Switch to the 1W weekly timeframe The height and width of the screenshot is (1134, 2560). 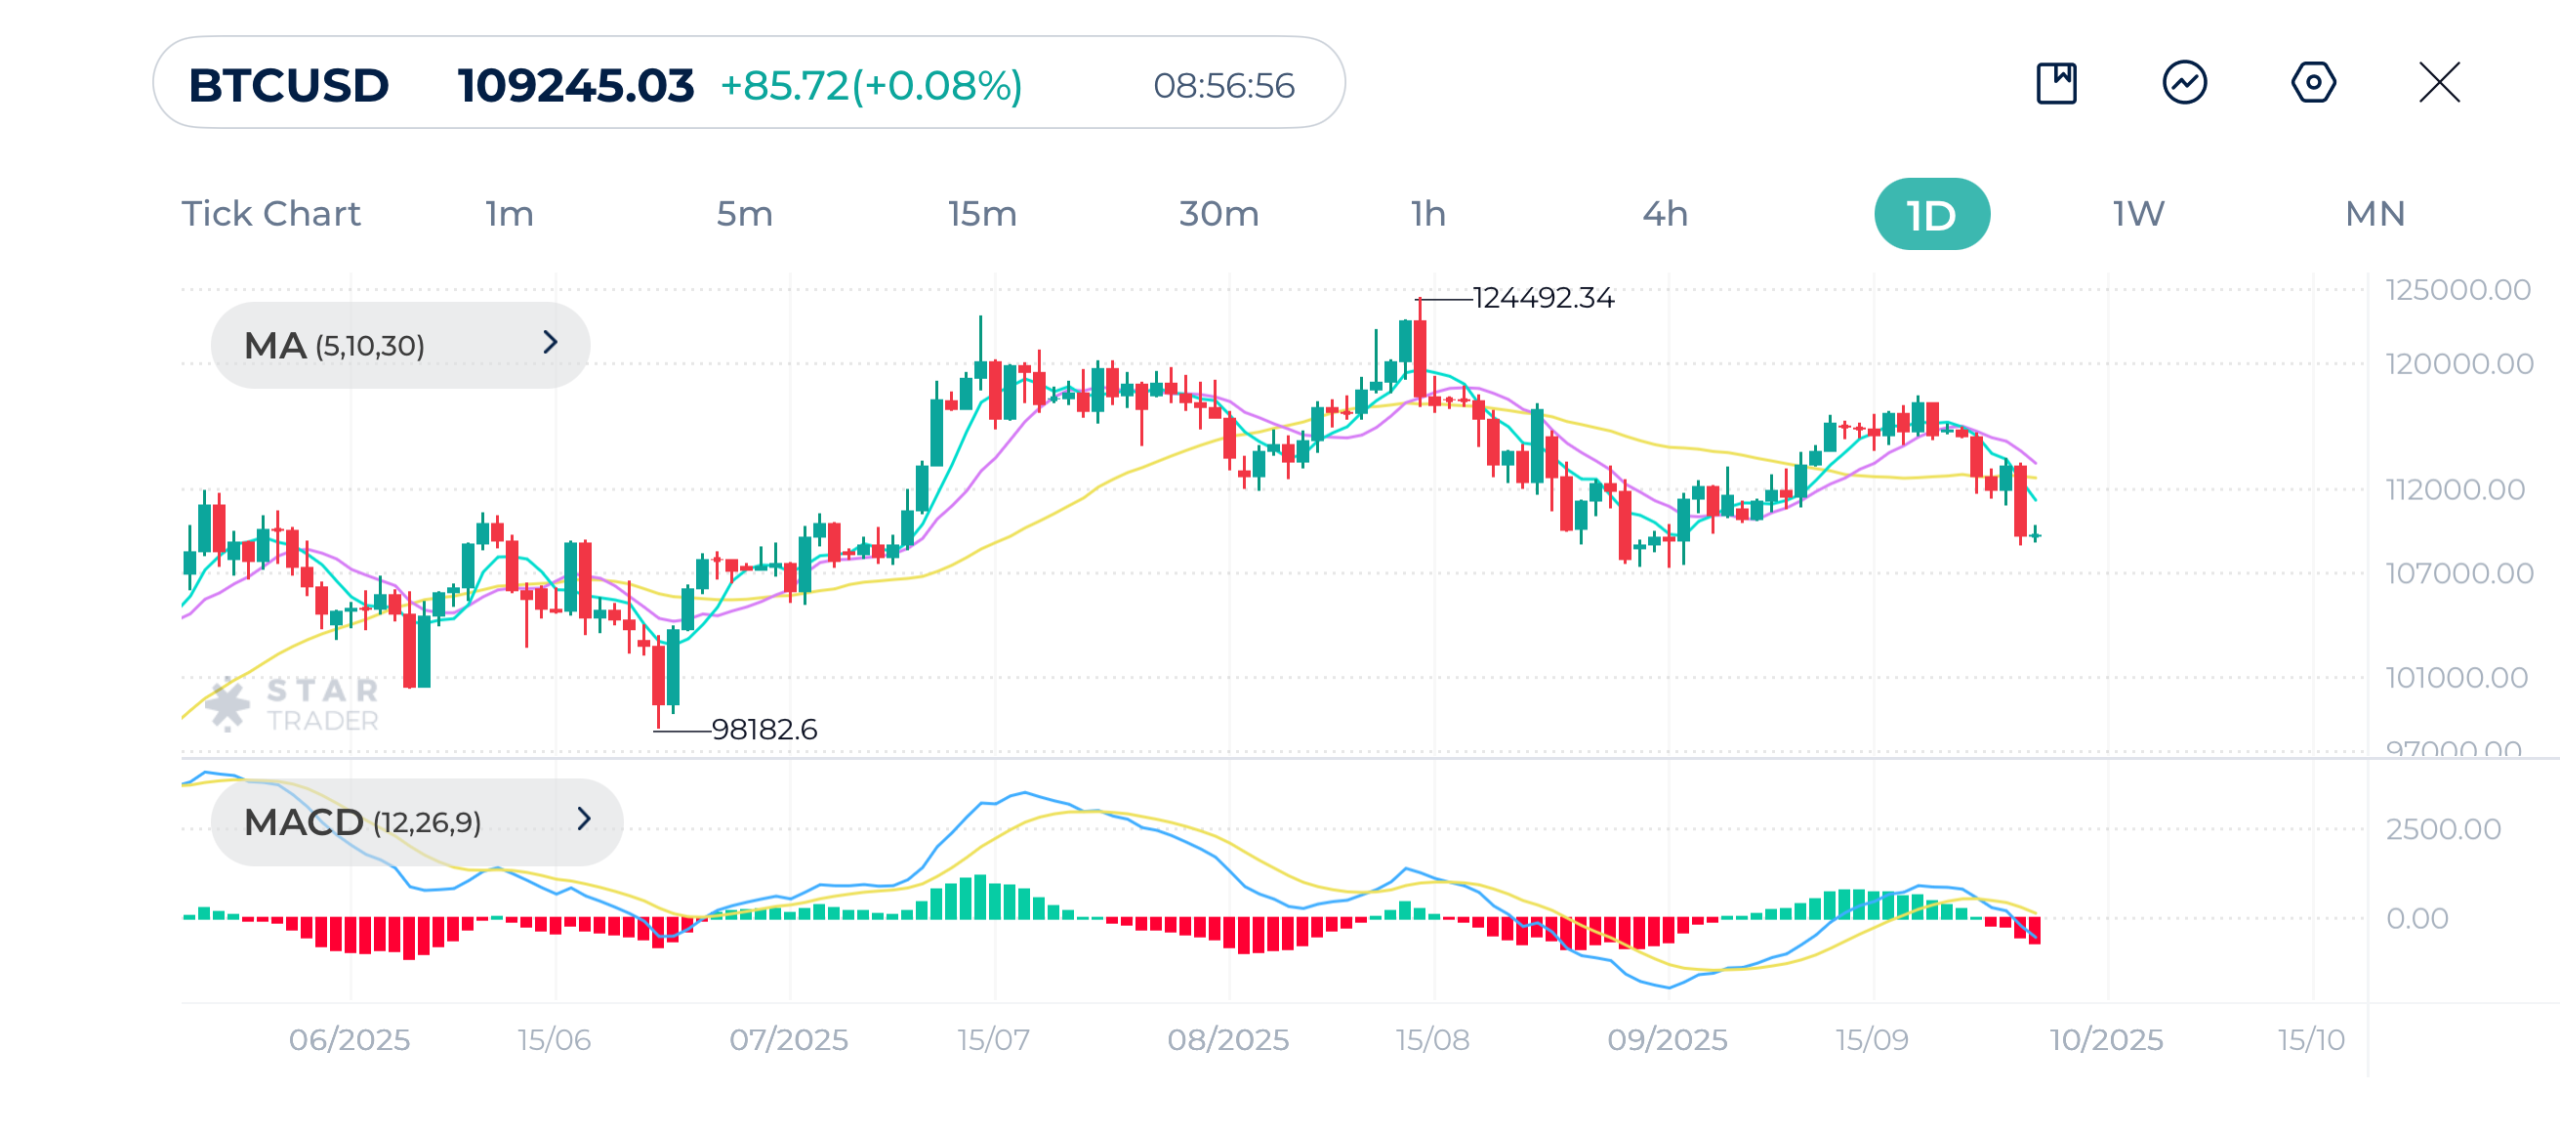point(2138,214)
